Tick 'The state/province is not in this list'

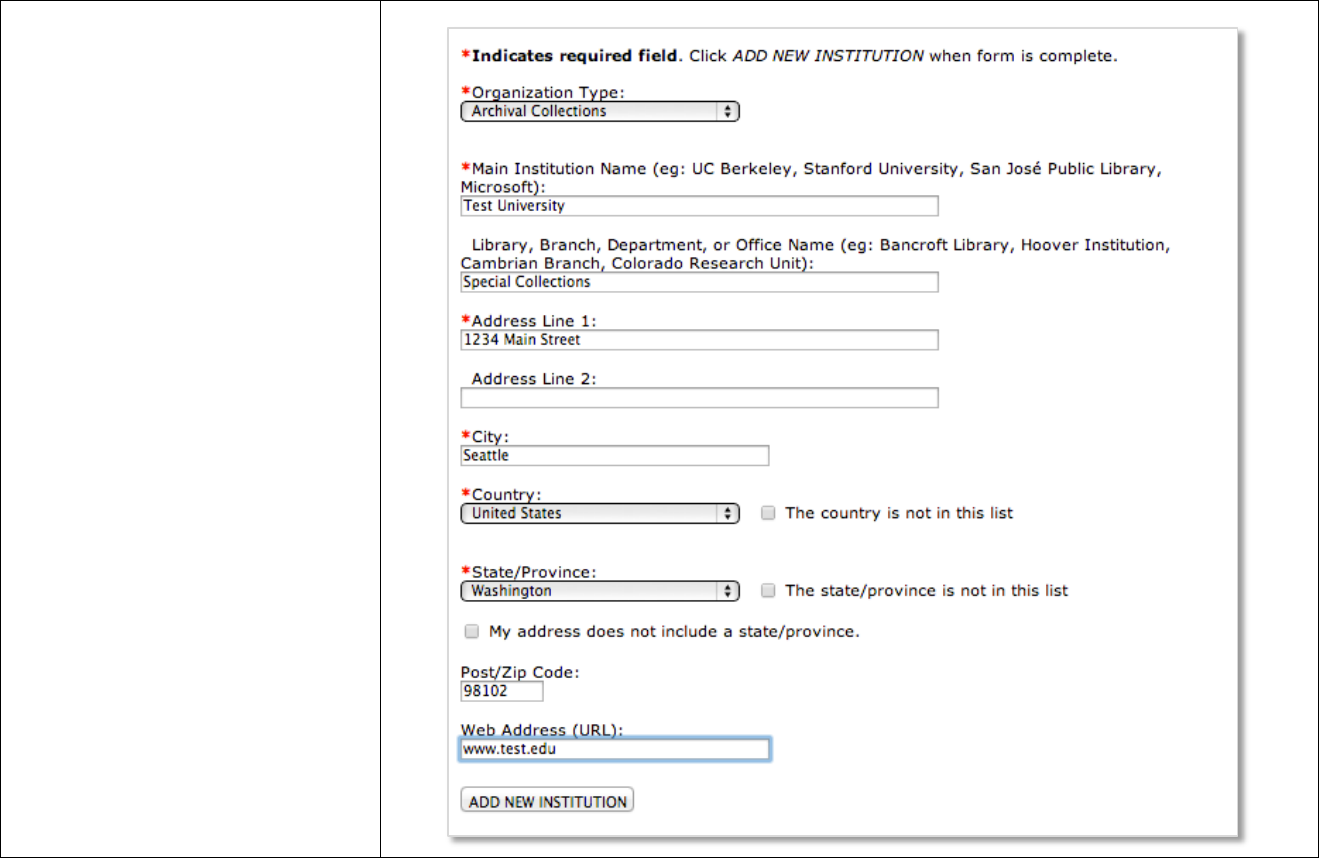(x=768, y=591)
